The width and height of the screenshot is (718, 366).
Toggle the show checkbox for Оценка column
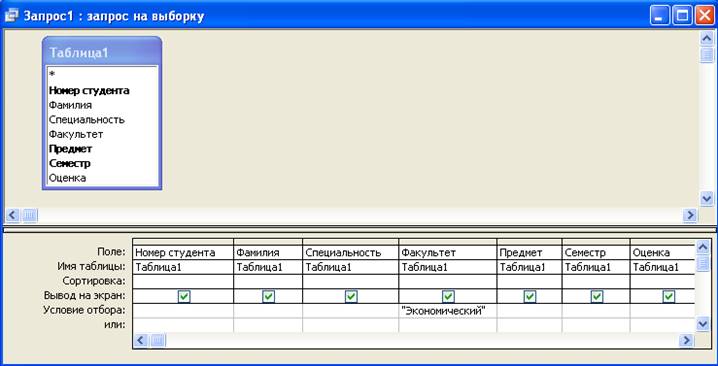coord(668,297)
